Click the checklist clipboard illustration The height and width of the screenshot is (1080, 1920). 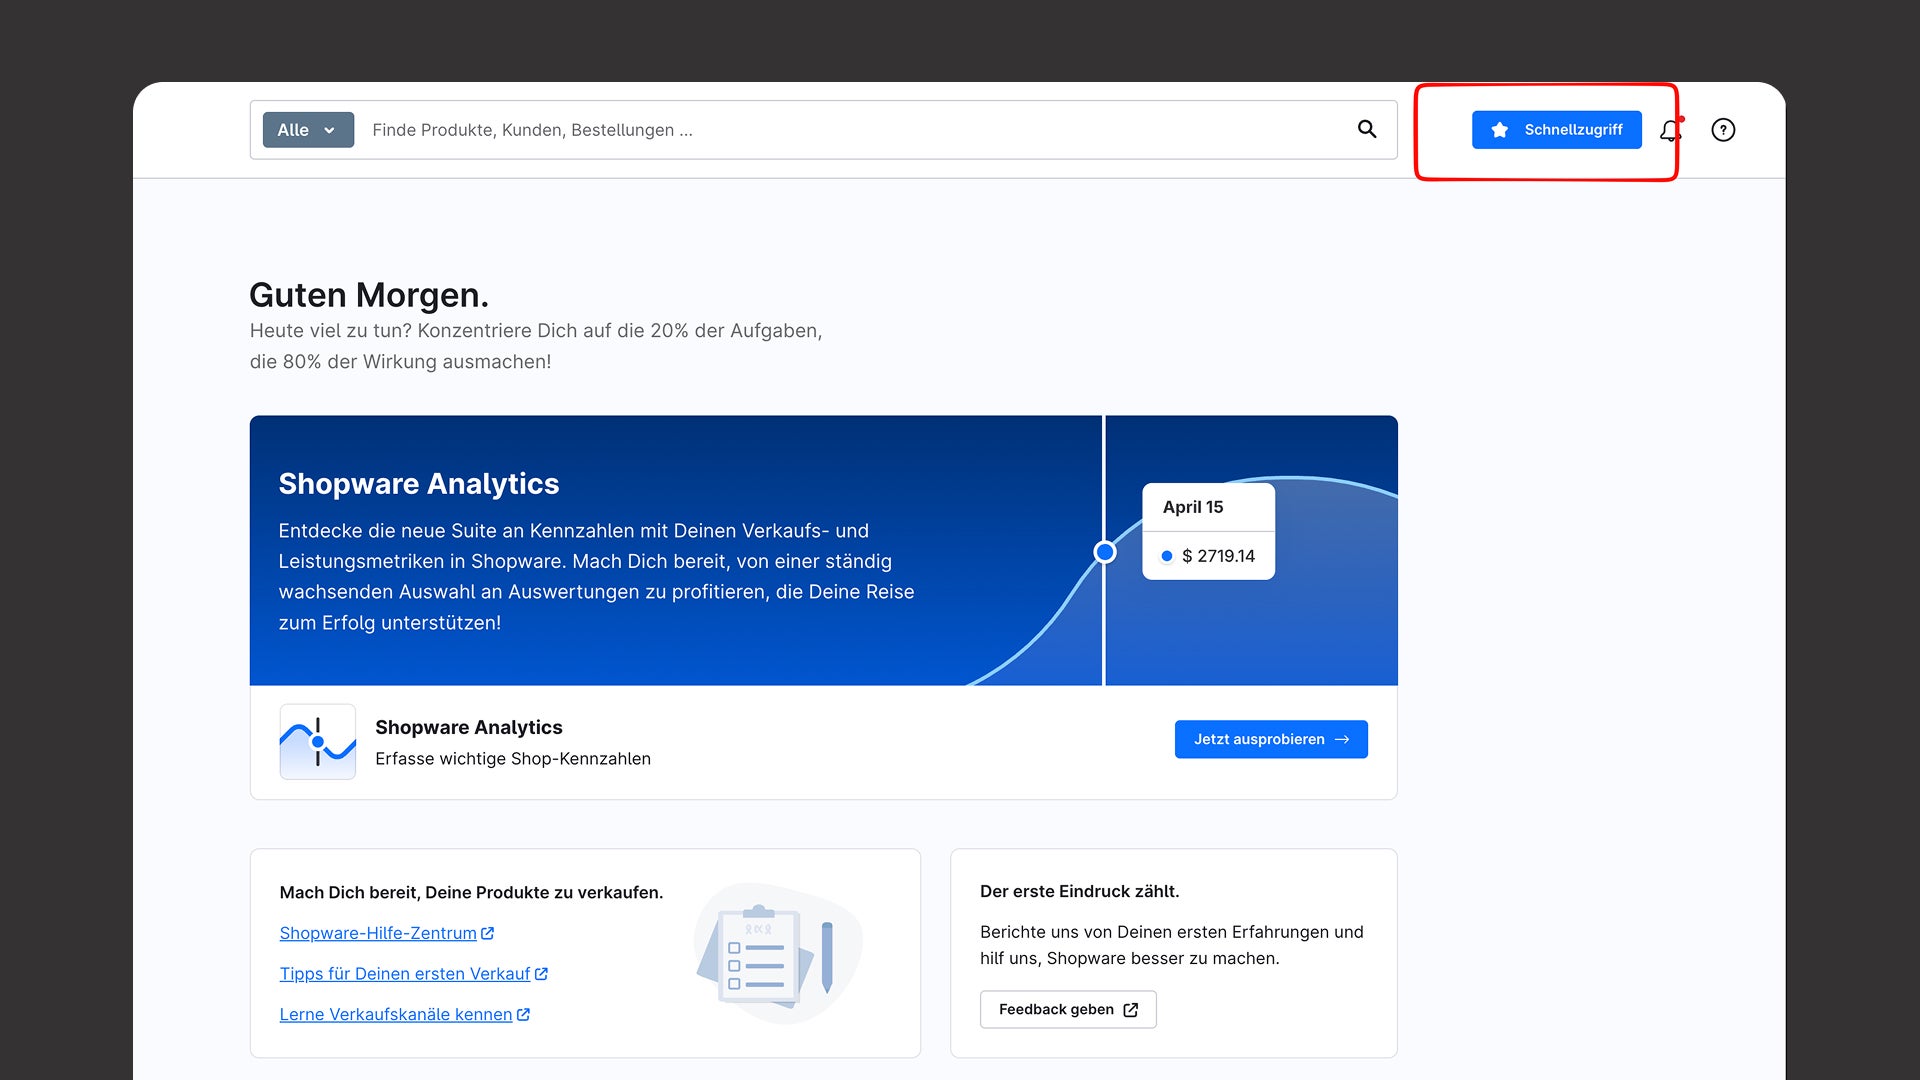click(x=779, y=953)
